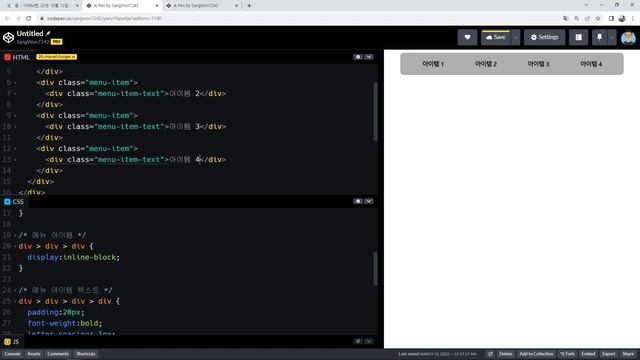Click '아이템 2' in the preview menu
Screen dimensions: 640x360
486,64
